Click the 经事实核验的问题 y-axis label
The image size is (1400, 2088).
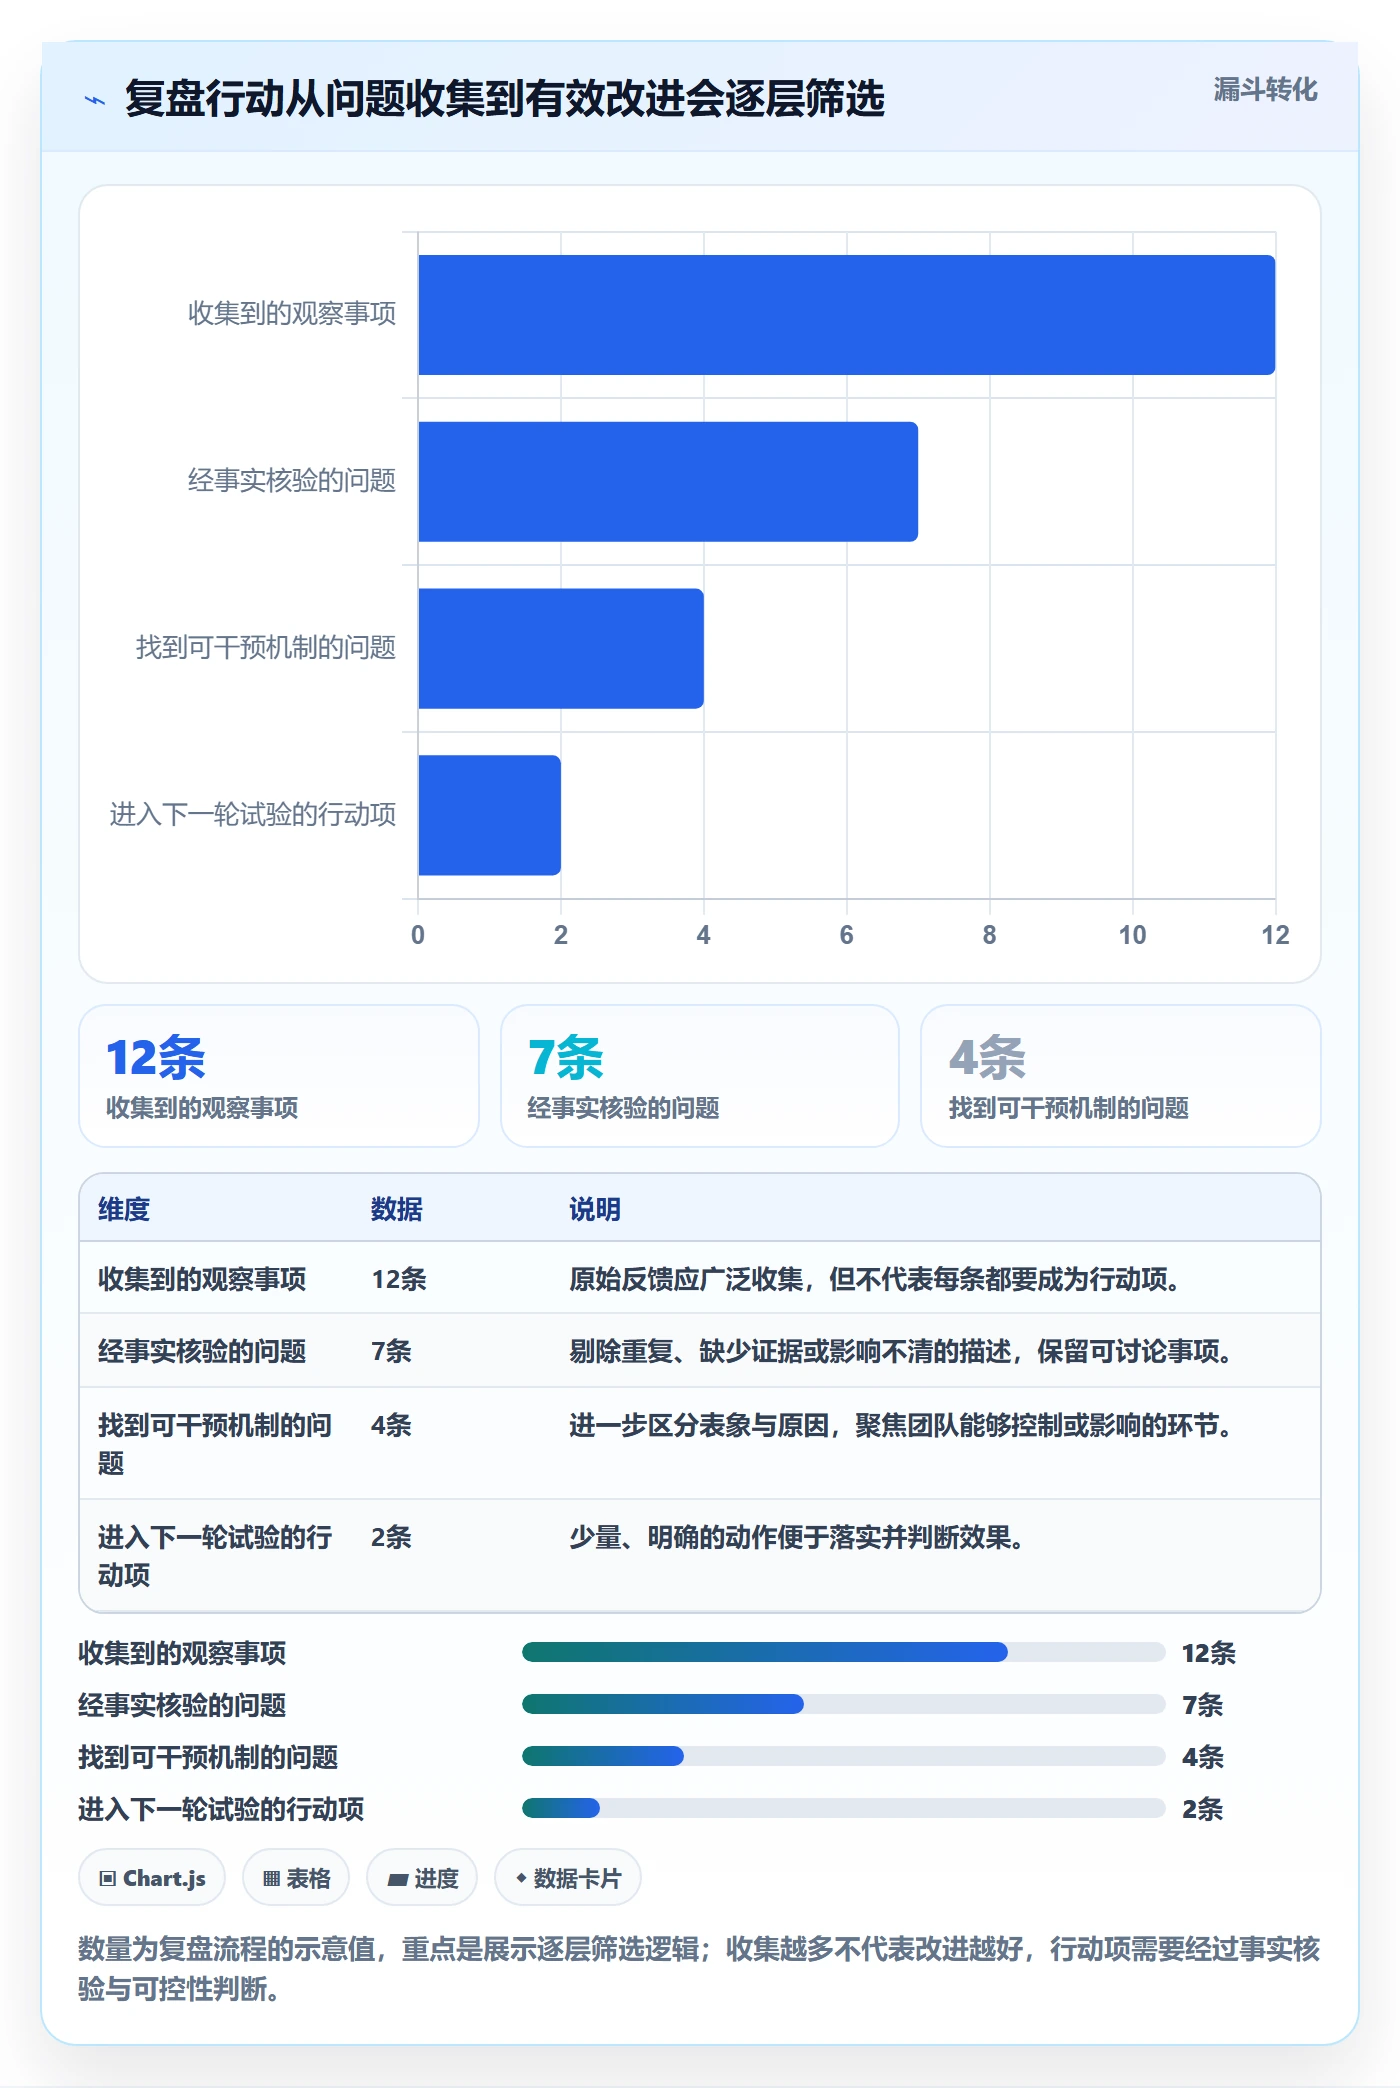pyautogui.click(x=292, y=481)
